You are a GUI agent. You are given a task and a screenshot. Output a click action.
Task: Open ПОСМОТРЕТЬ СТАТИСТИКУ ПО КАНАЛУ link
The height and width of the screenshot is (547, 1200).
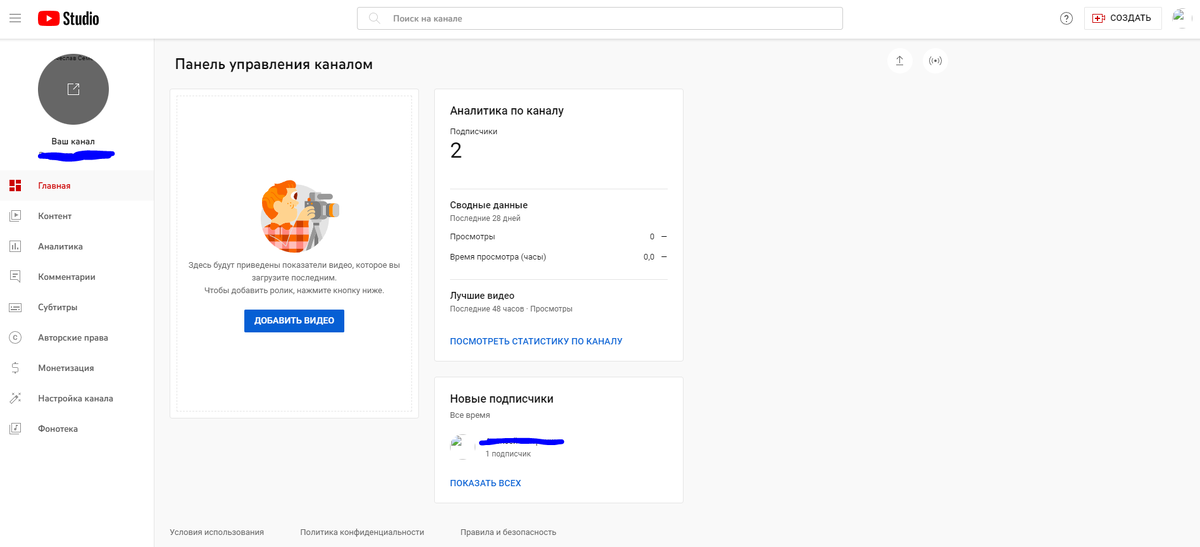[536, 341]
